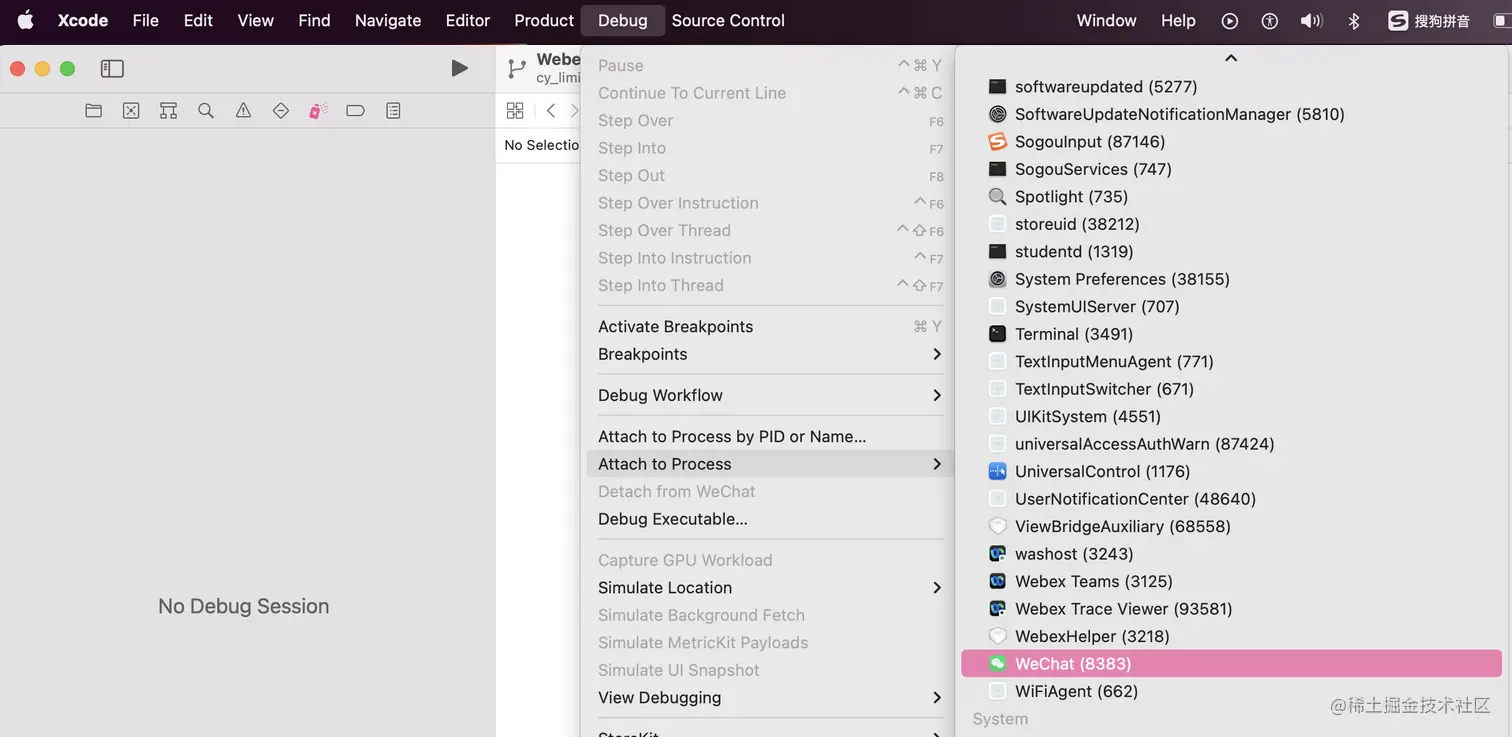The height and width of the screenshot is (737, 1512).
Task: Toggle Activate Breakpoints in Debug menu
Action: click(x=675, y=327)
